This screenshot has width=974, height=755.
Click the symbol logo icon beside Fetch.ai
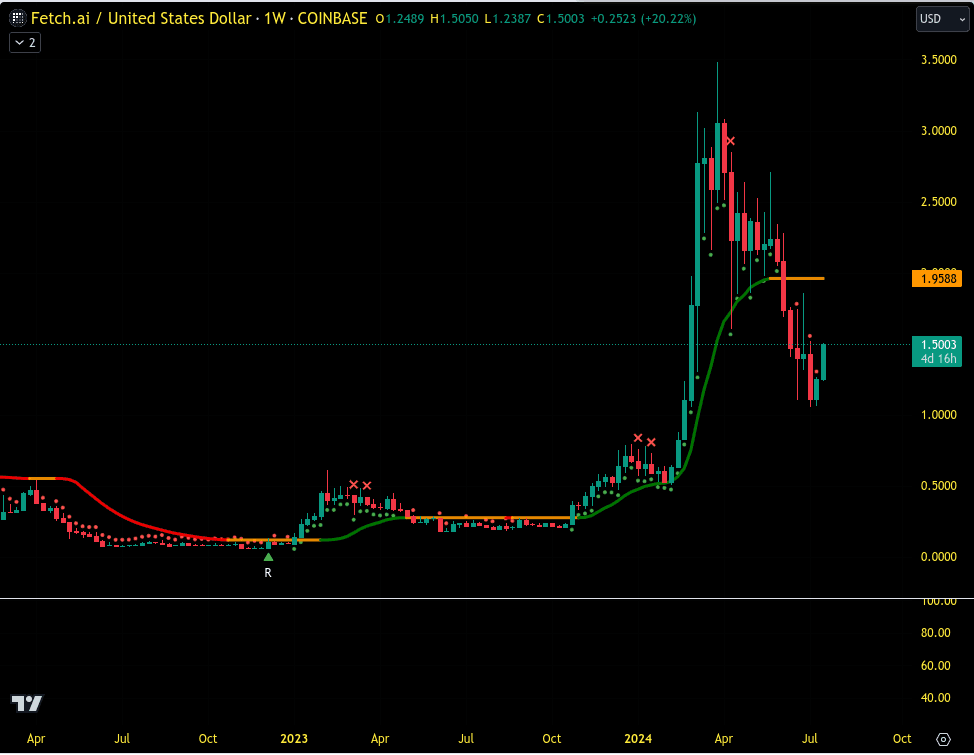click(x=17, y=19)
